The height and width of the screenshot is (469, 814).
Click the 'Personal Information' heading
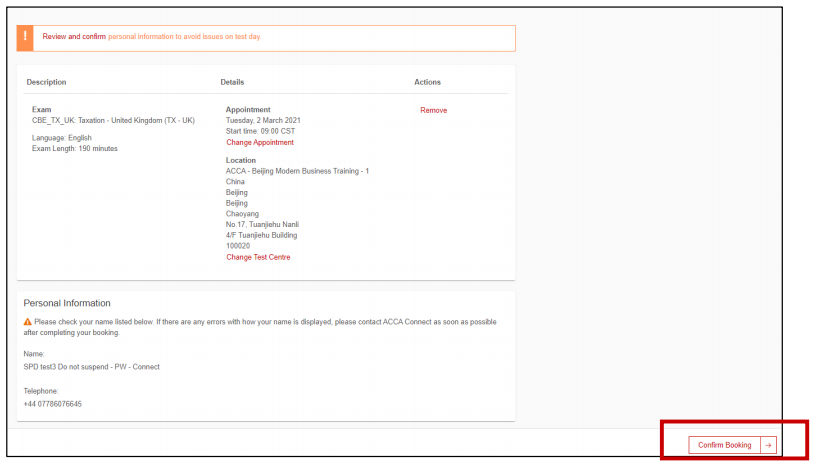tap(67, 303)
